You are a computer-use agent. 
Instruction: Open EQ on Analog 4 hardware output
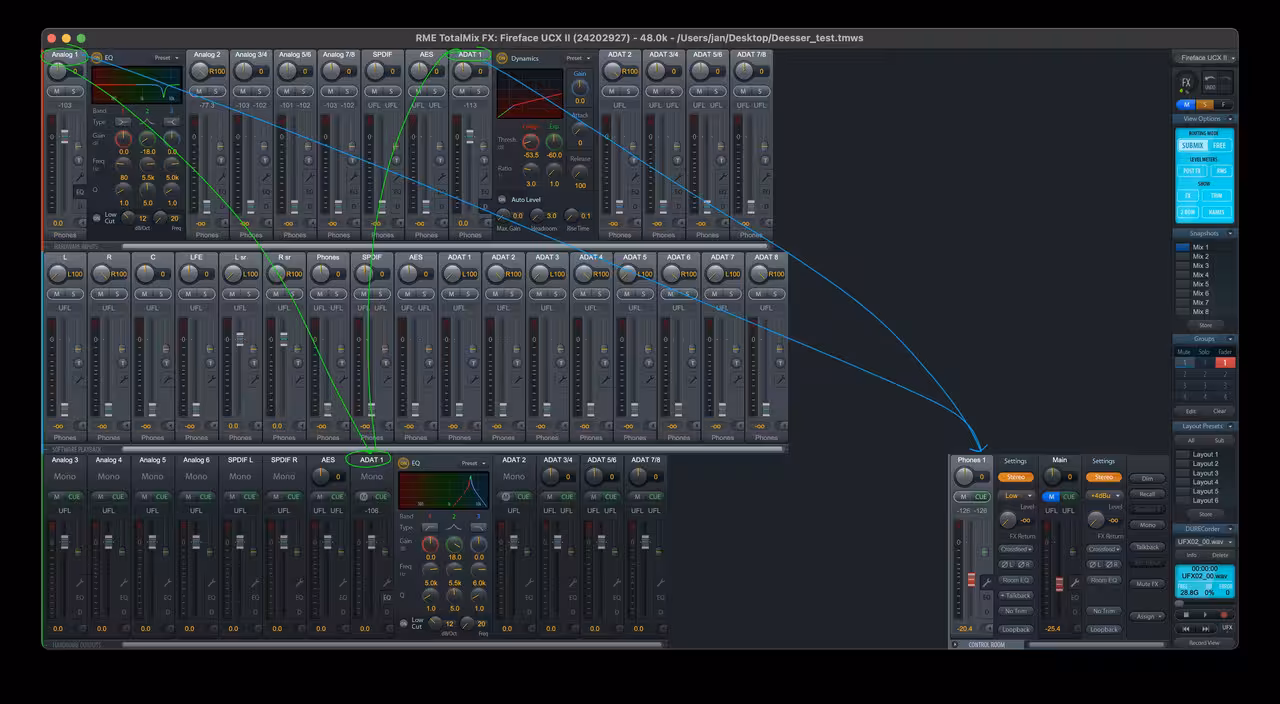coord(124,598)
